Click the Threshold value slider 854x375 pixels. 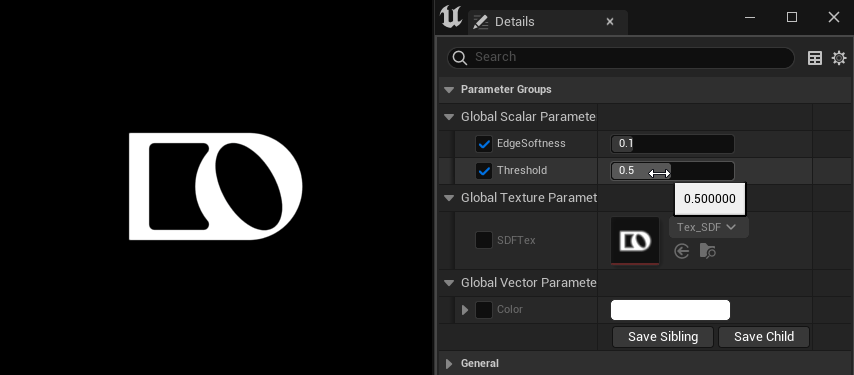tap(673, 171)
